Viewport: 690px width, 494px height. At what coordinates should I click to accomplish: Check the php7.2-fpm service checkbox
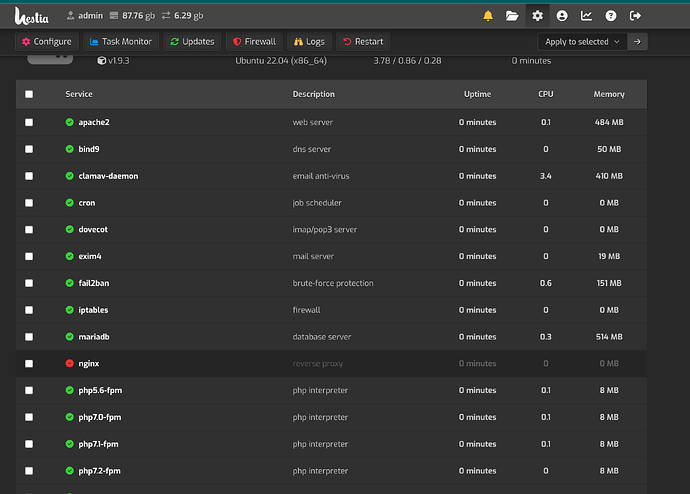pyautogui.click(x=29, y=471)
